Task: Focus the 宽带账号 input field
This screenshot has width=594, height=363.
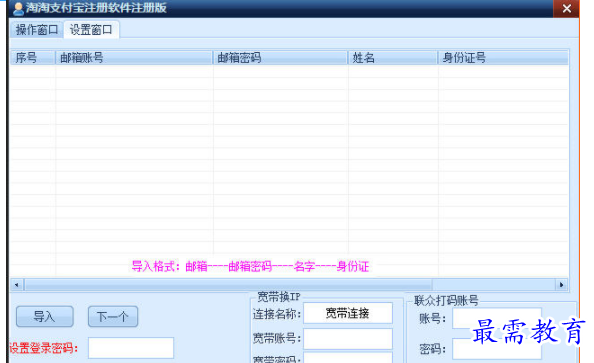Action: click(x=348, y=339)
